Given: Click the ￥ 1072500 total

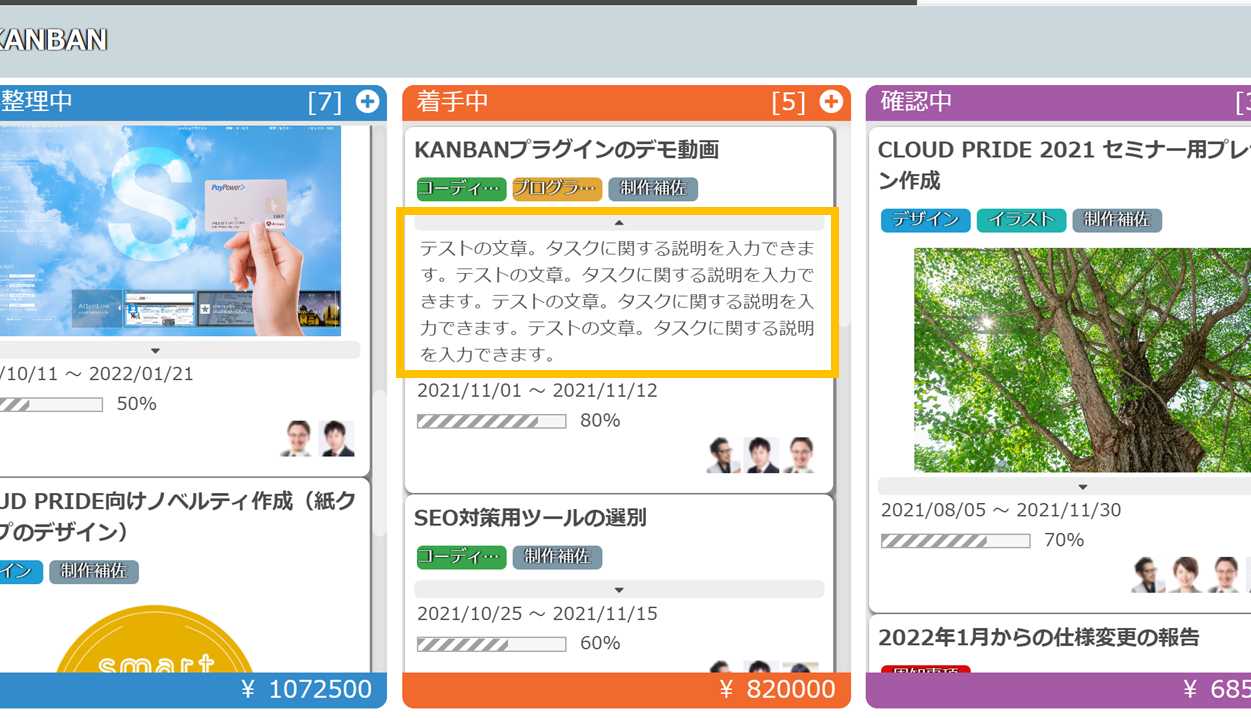Looking at the screenshot, I should [306, 689].
